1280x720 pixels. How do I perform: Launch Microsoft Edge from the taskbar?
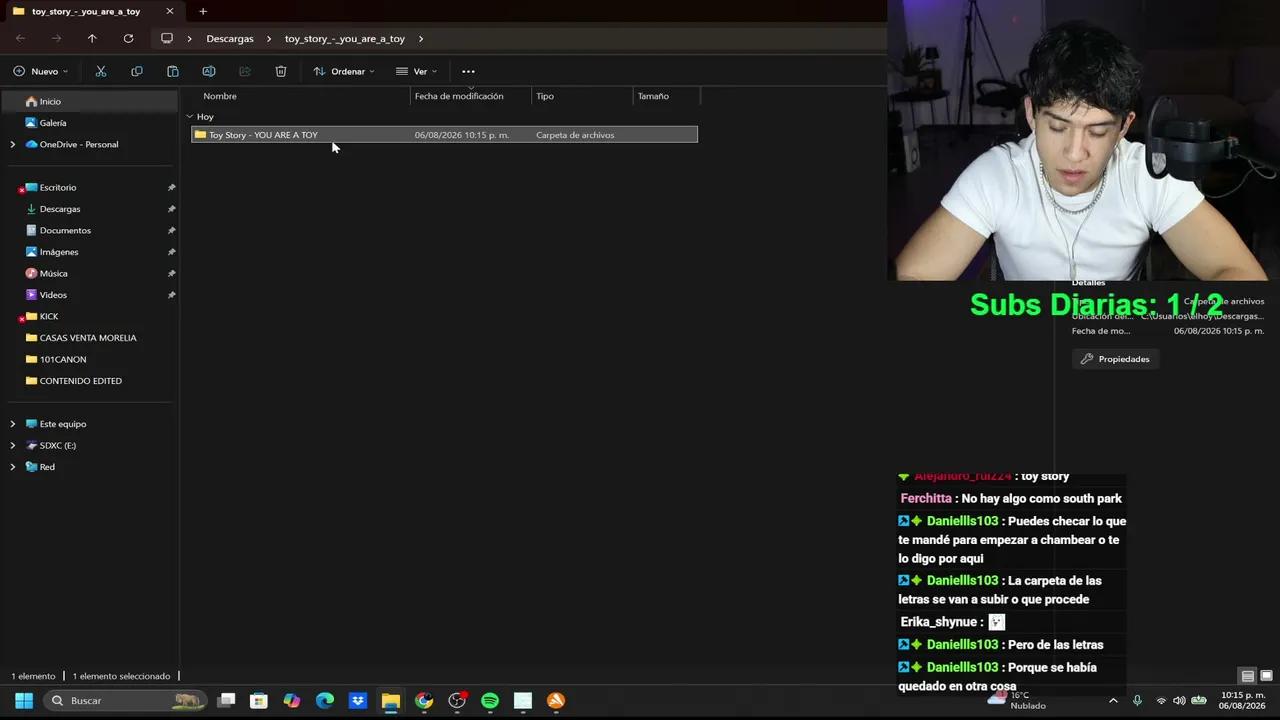point(325,700)
